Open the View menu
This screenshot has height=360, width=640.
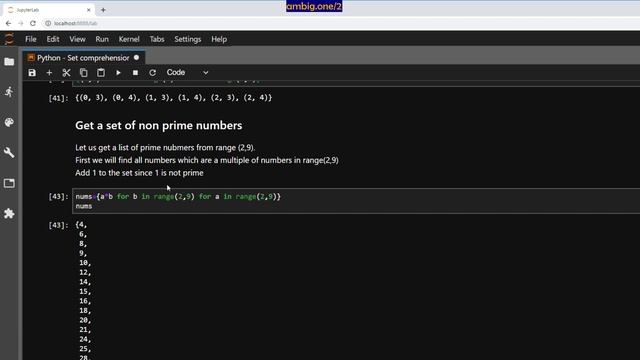click(x=77, y=39)
